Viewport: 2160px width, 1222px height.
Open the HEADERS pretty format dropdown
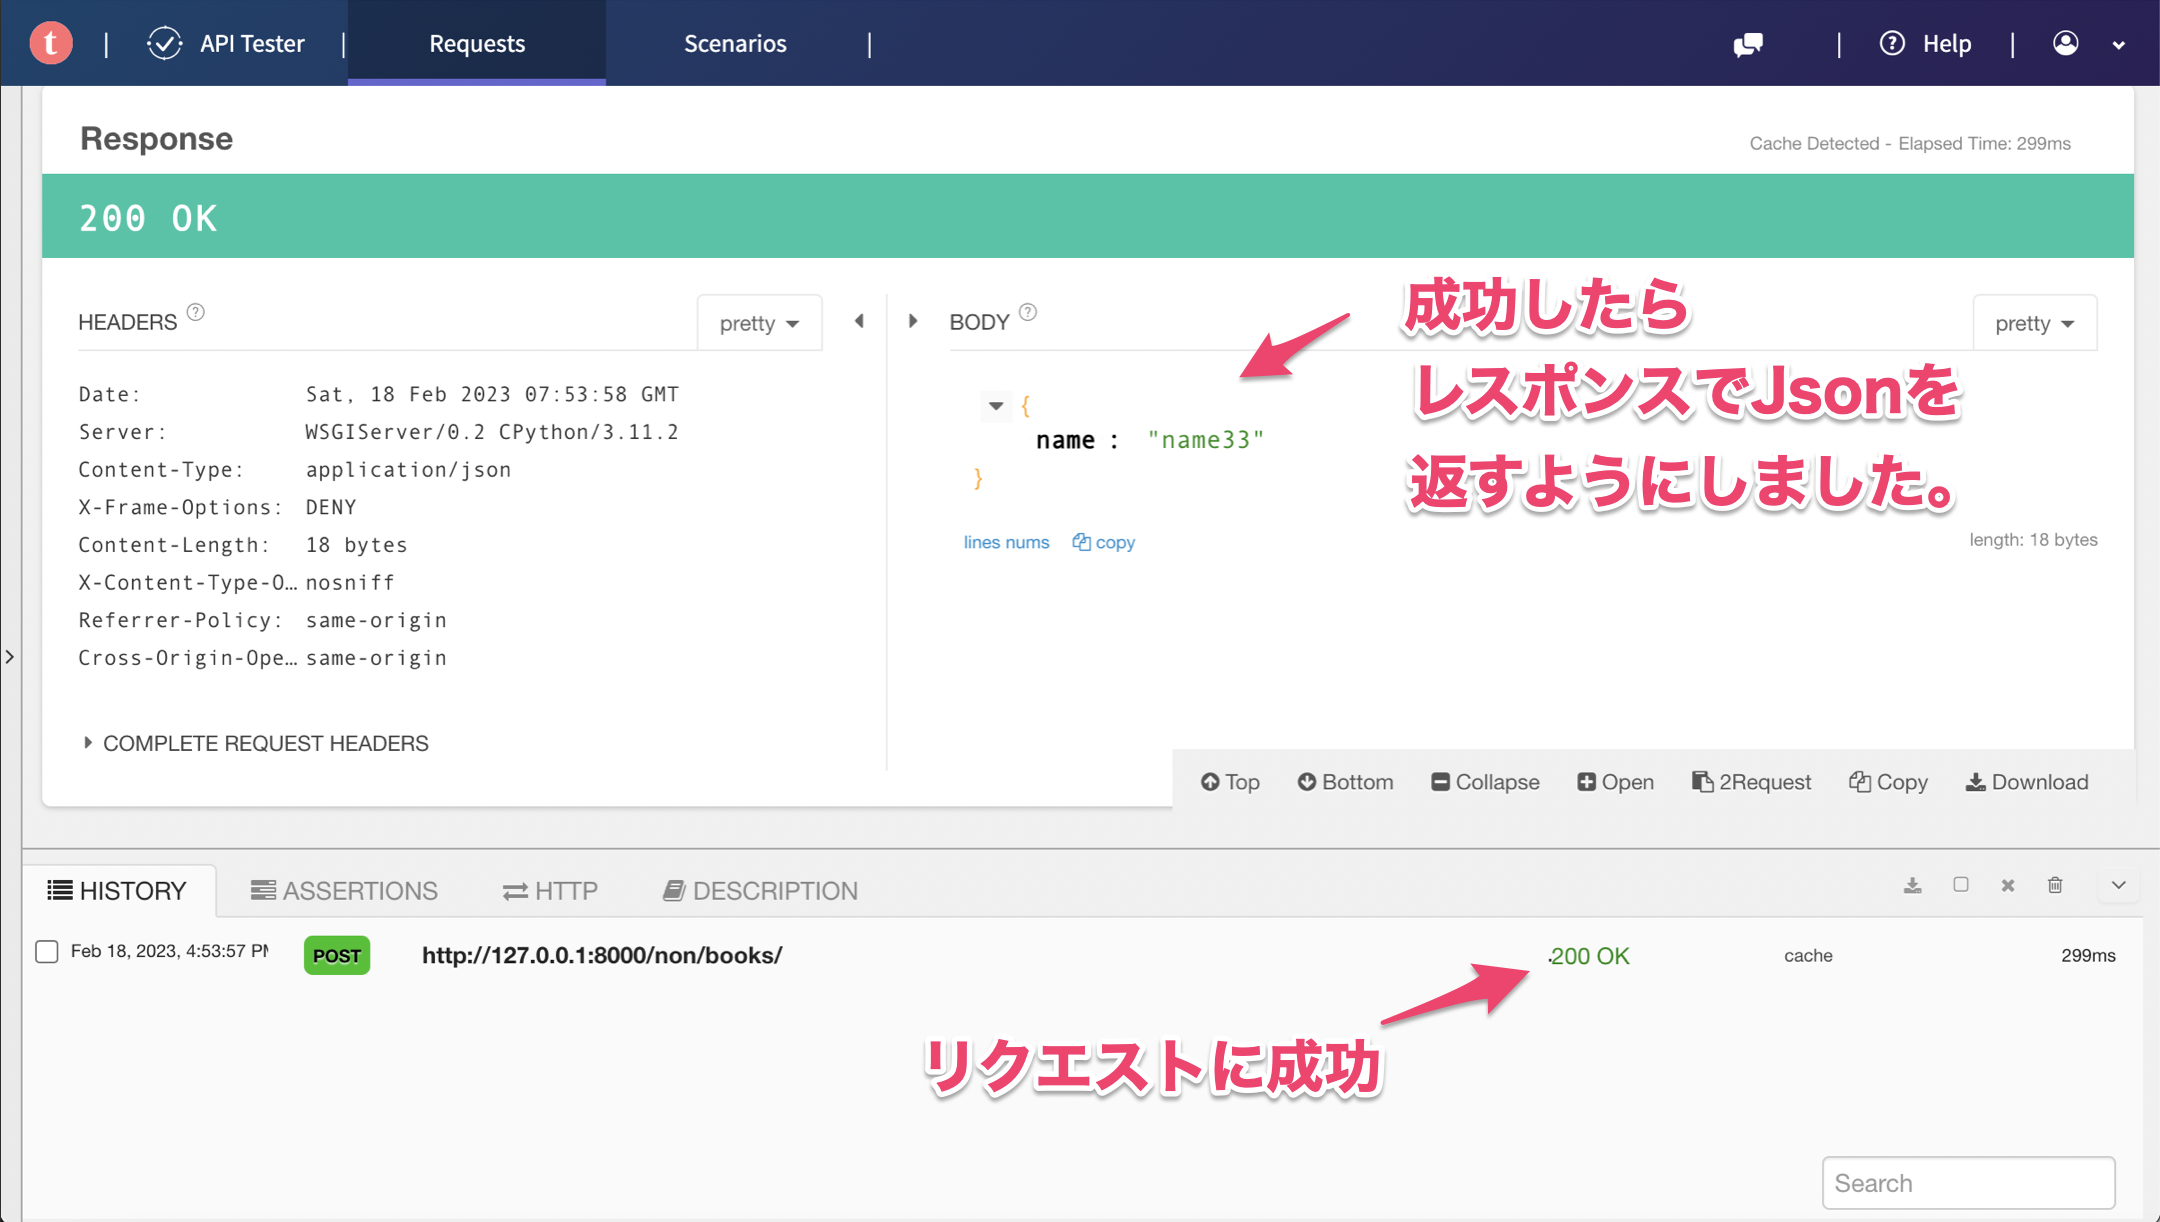click(758, 322)
